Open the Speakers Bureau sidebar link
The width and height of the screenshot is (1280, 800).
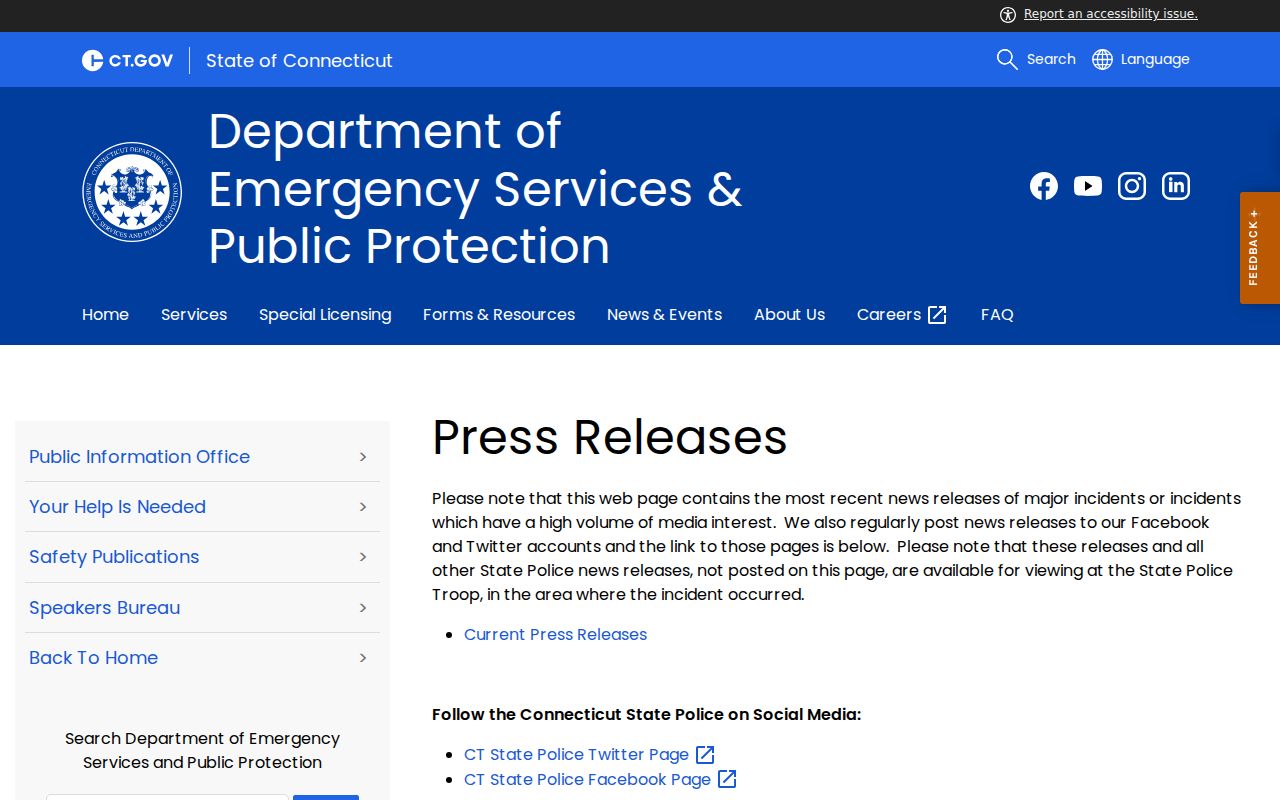pyautogui.click(x=104, y=608)
